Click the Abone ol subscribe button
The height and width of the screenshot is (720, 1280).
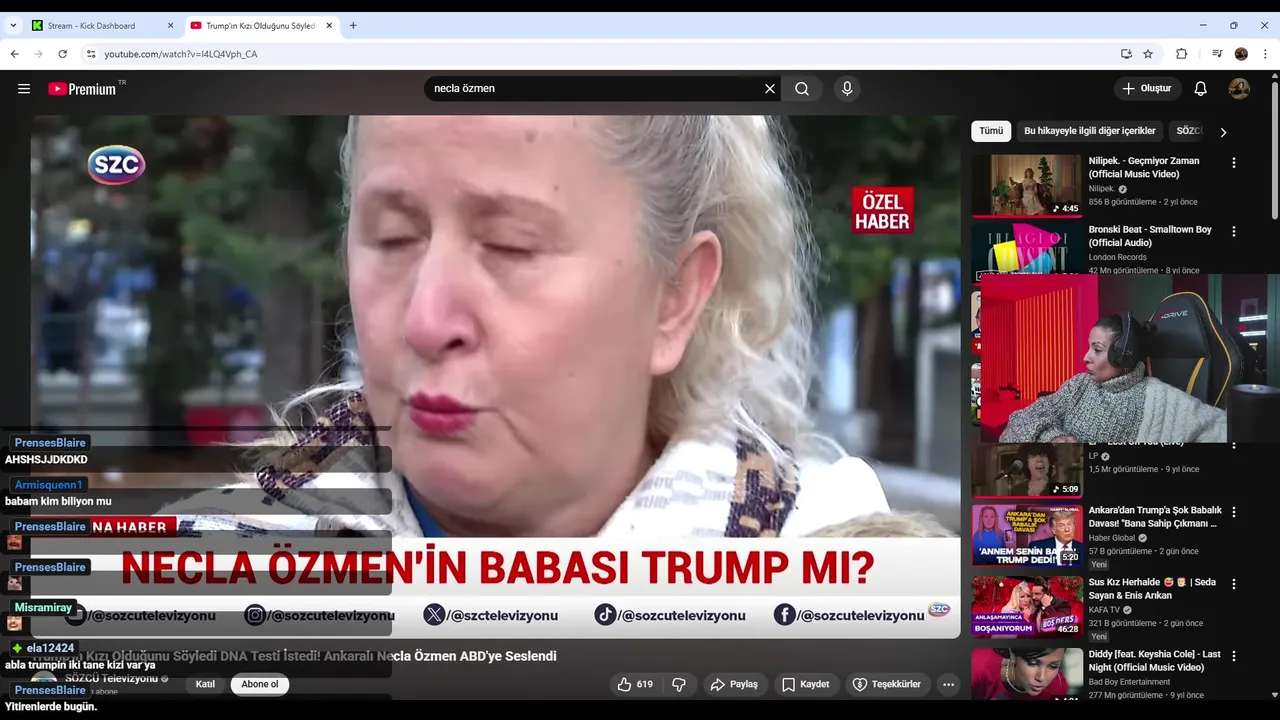[260, 685]
